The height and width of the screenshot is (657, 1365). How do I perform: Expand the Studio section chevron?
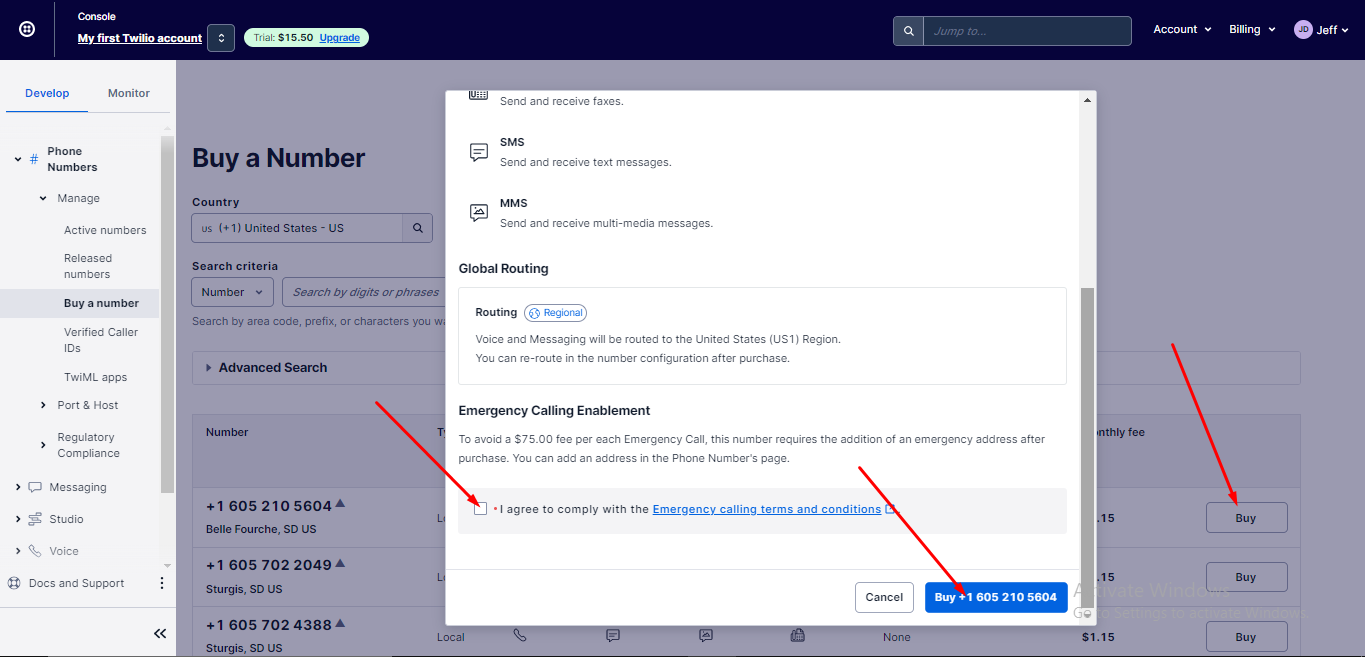pyautogui.click(x=18, y=519)
